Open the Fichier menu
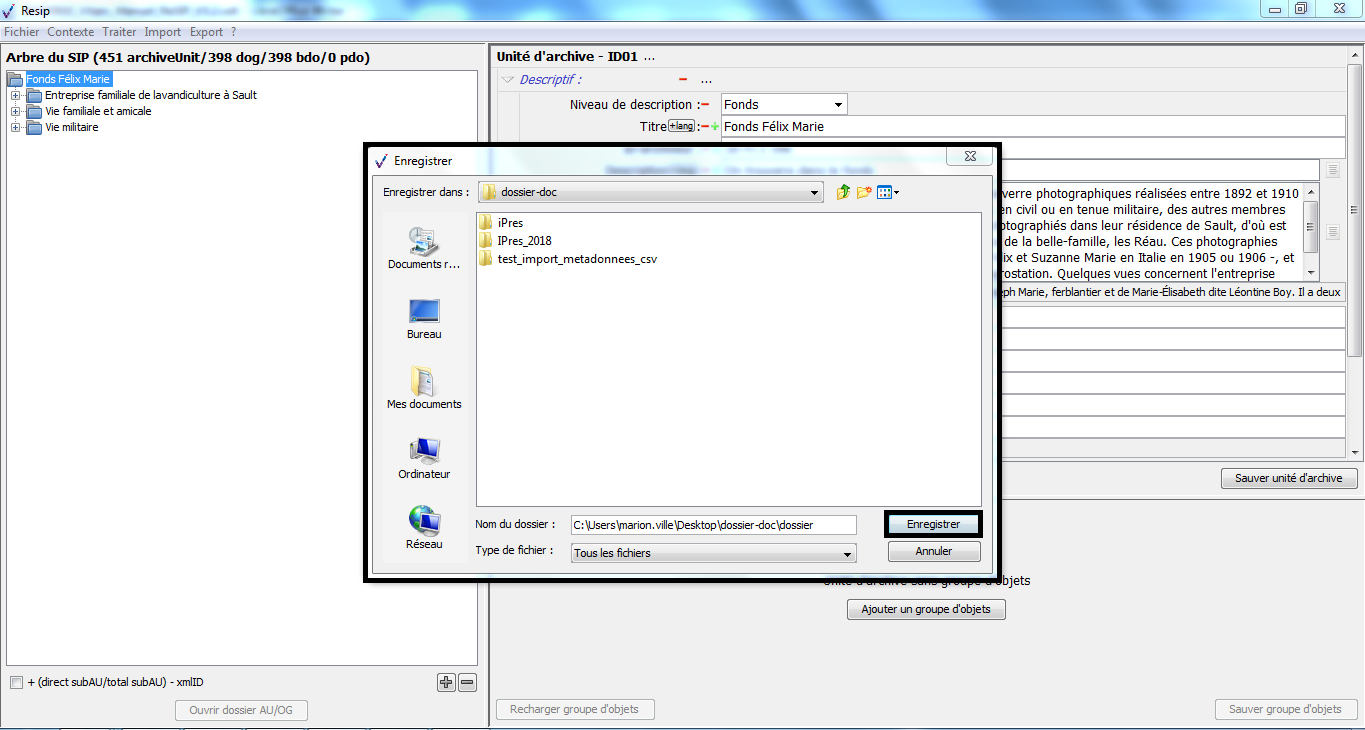The height and width of the screenshot is (730, 1365). [x=22, y=32]
